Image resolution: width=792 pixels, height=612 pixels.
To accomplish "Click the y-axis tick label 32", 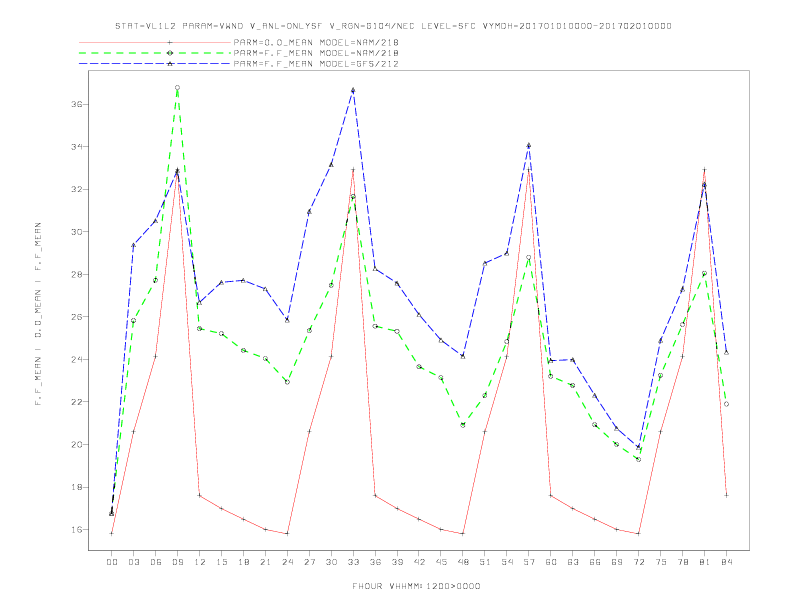I will point(76,189).
